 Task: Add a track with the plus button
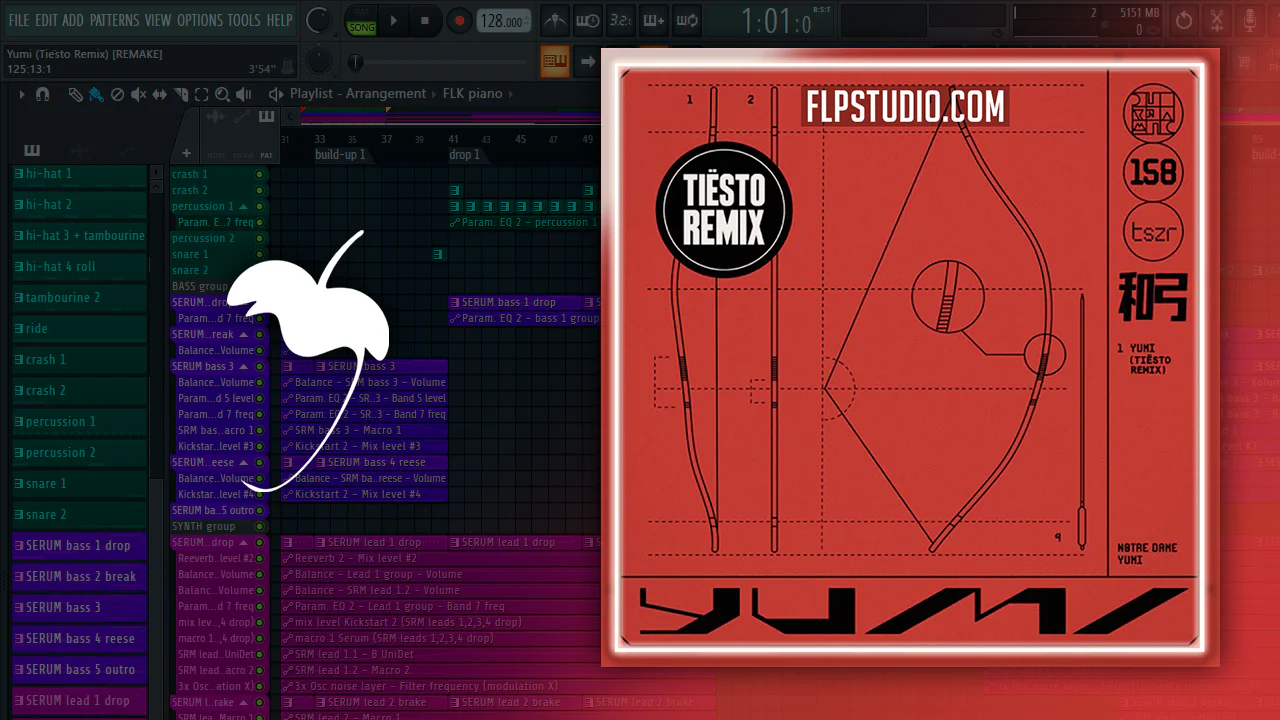point(186,153)
